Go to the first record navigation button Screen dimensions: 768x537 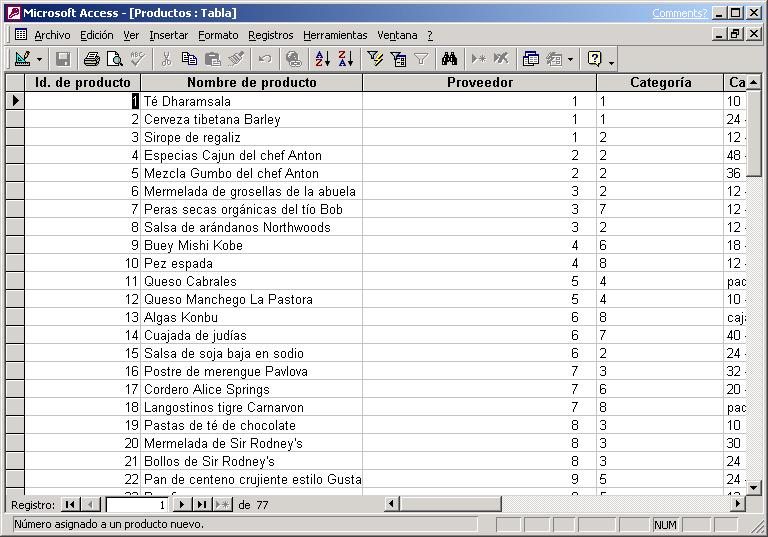point(70,504)
